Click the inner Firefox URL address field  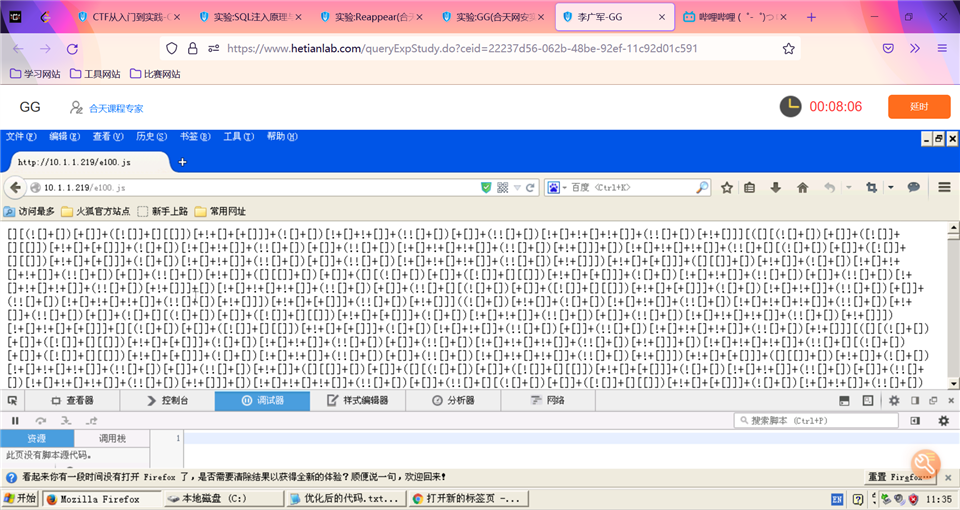click(260, 187)
